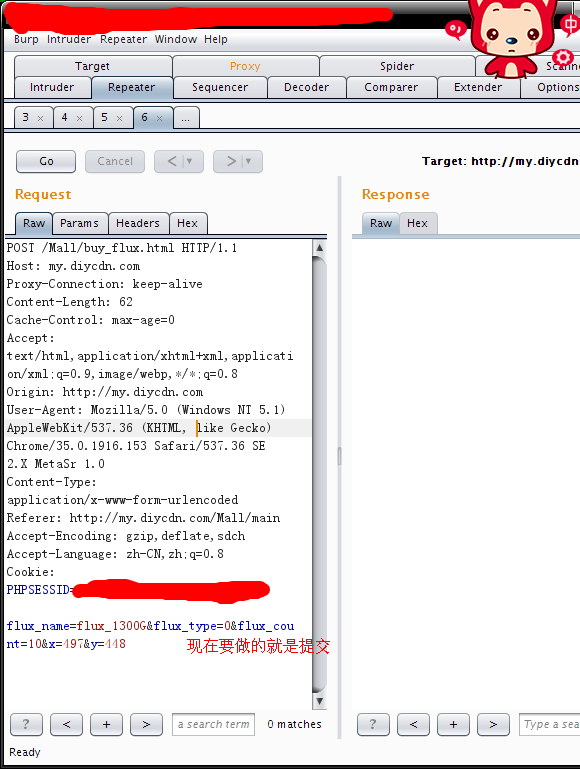Click the POST /Mall/buy_flux.html request line
580x769 pixels.
coord(122,248)
